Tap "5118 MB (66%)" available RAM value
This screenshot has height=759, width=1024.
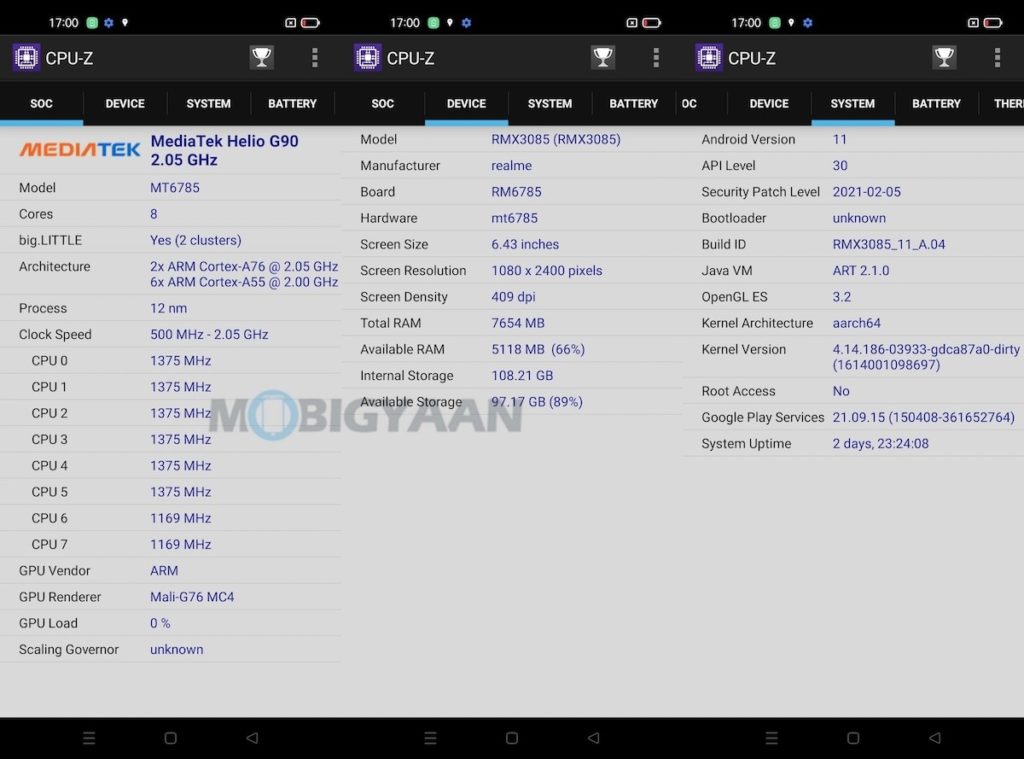click(x=538, y=349)
